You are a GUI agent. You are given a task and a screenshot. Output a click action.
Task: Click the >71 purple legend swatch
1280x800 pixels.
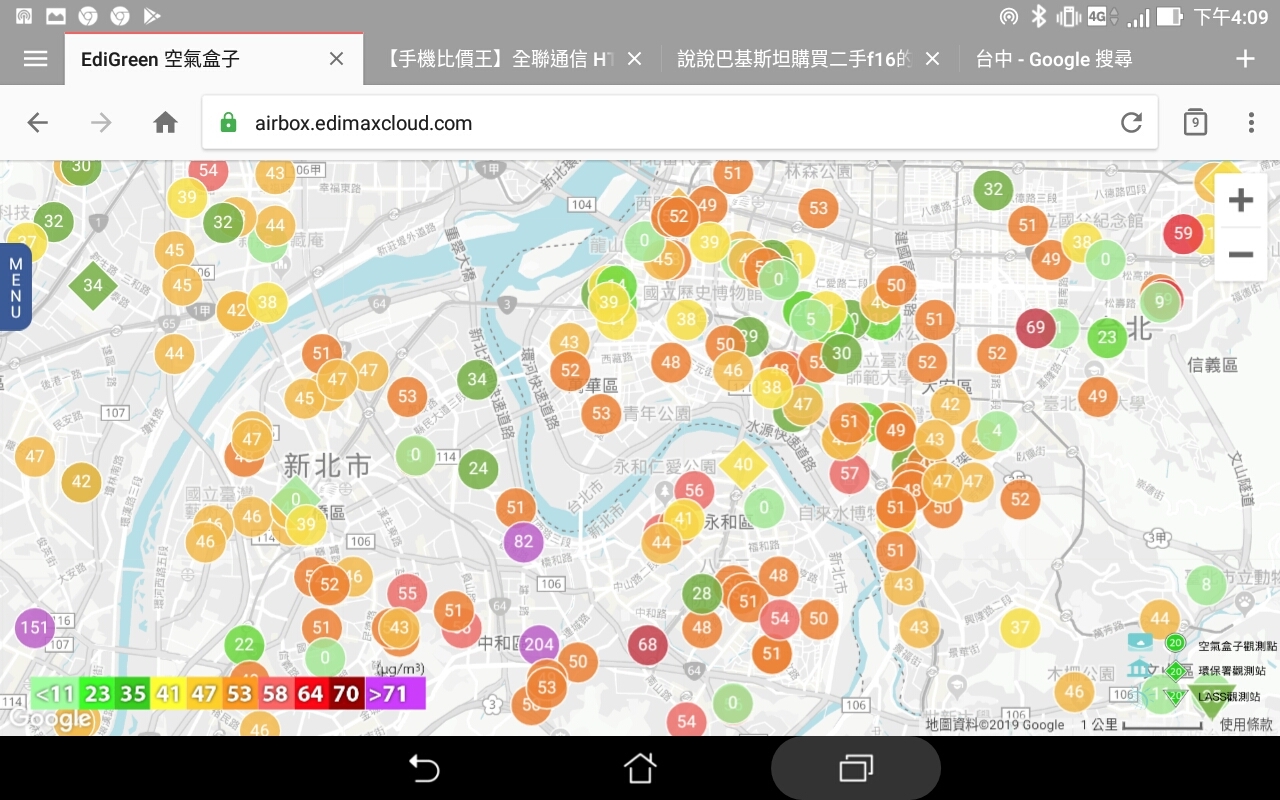[x=395, y=693]
